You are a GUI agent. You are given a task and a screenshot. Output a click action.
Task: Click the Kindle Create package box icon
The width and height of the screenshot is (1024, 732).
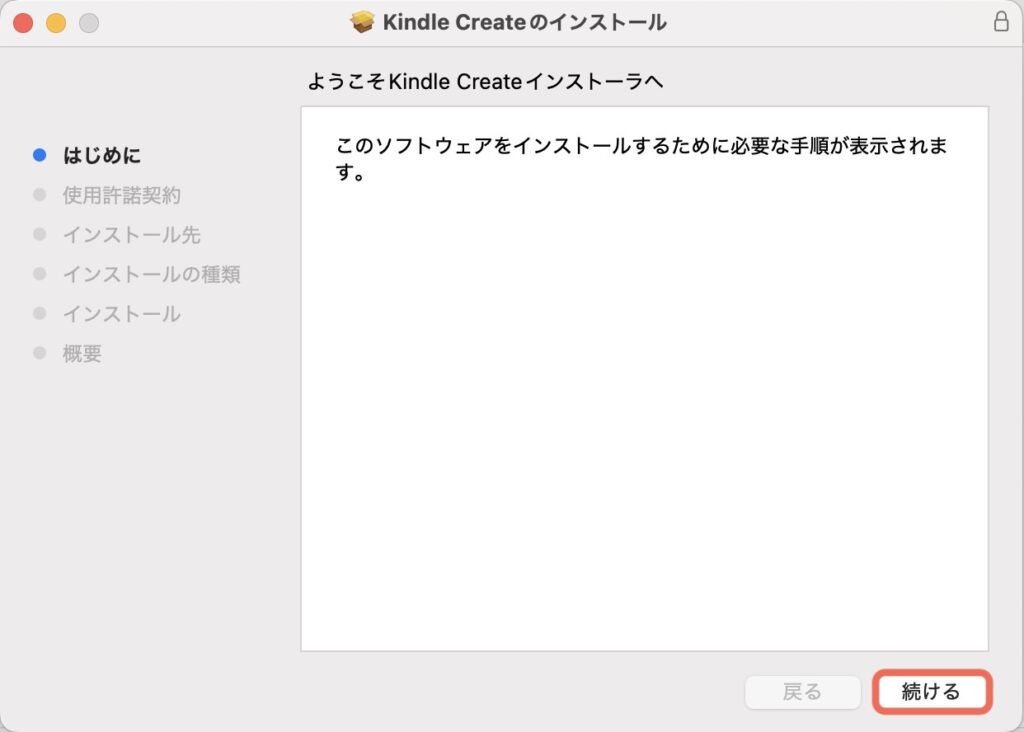(362, 22)
